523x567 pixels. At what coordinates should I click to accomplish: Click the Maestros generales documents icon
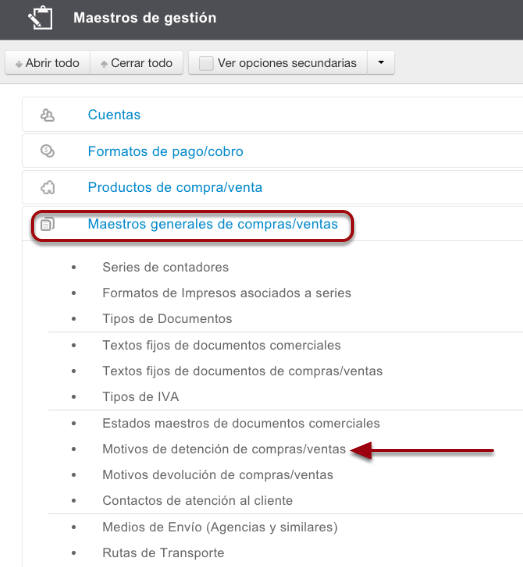click(x=47, y=224)
